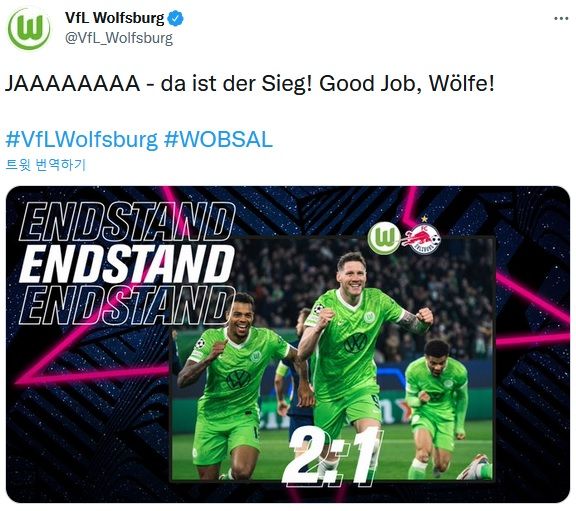This screenshot has width=576, height=511.
Task: Open the Endstand match result image
Action: tap(288, 344)
